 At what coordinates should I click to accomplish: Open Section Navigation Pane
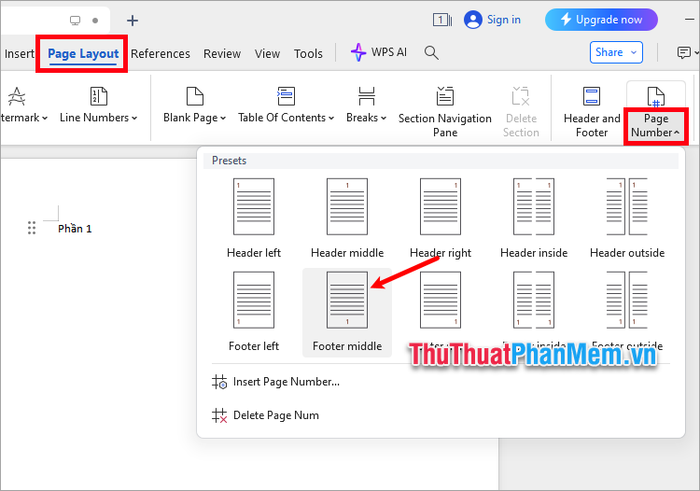[445, 112]
